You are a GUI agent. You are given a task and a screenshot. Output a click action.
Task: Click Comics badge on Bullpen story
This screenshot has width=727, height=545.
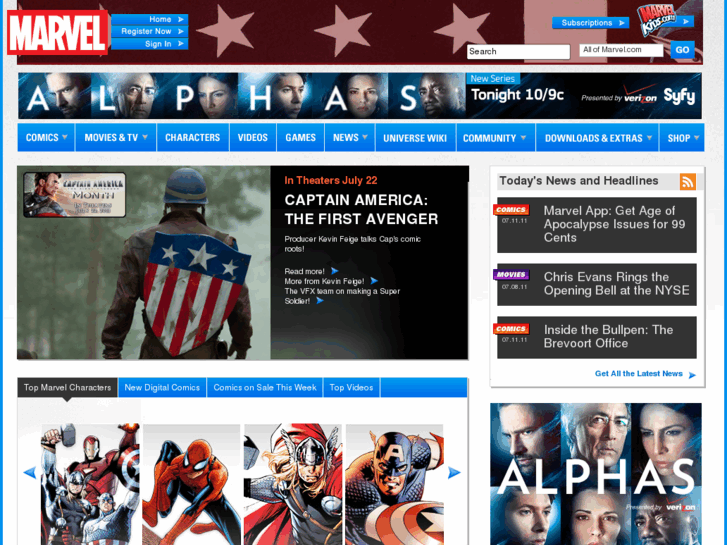point(511,328)
